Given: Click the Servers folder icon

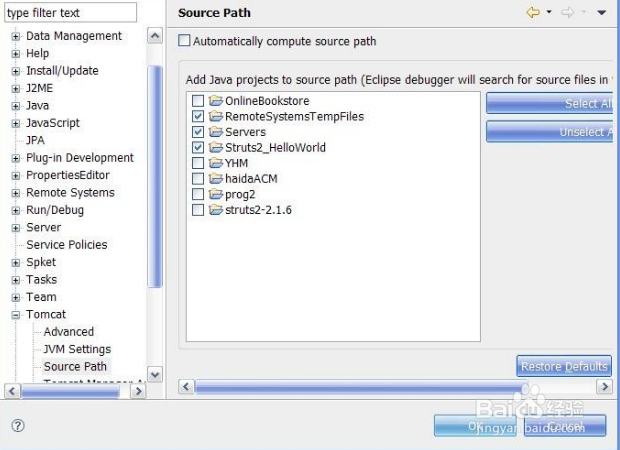Looking at the screenshot, I should point(215,132).
